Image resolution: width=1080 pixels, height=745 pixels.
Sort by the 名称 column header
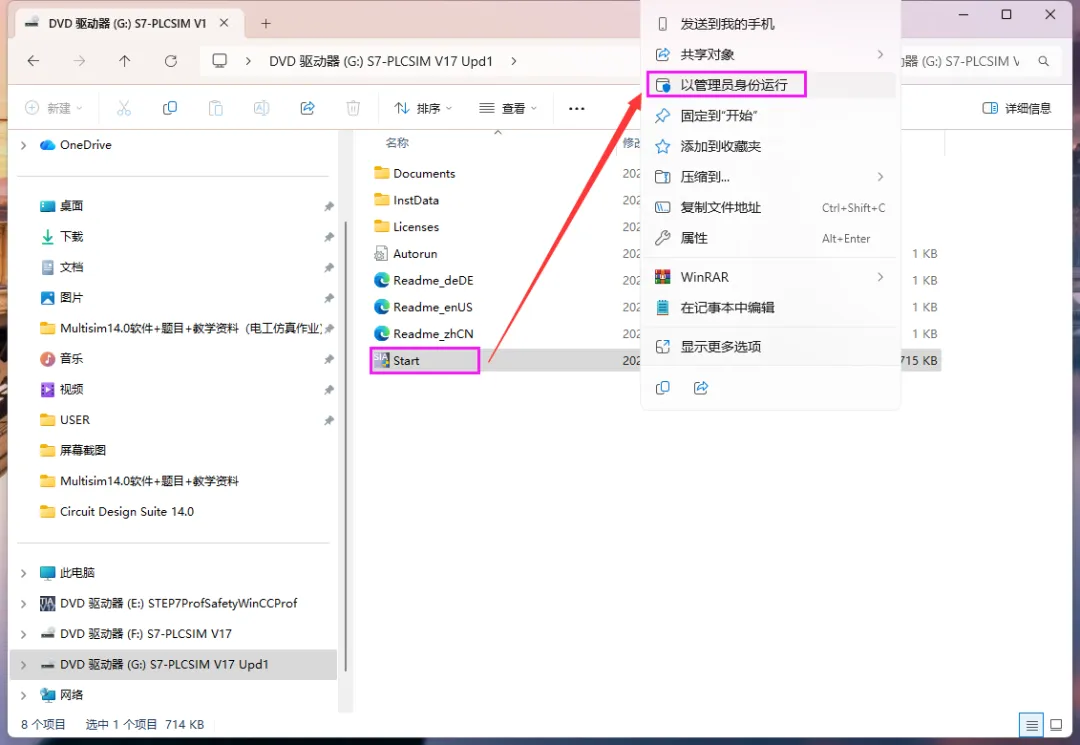pyautogui.click(x=397, y=143)
